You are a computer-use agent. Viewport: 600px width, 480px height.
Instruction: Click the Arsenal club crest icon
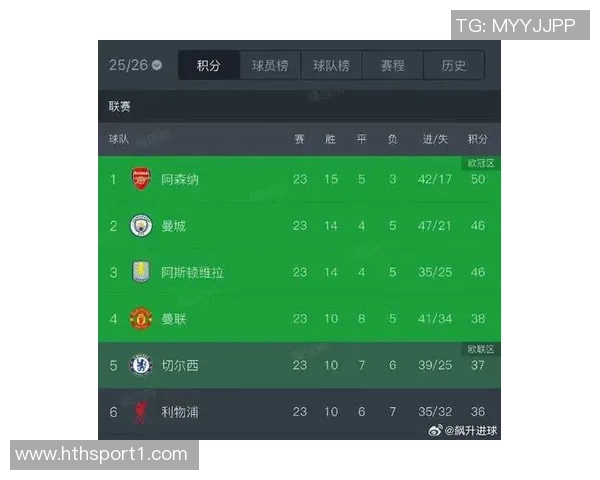pyautogui.click(x=141, y=179)
